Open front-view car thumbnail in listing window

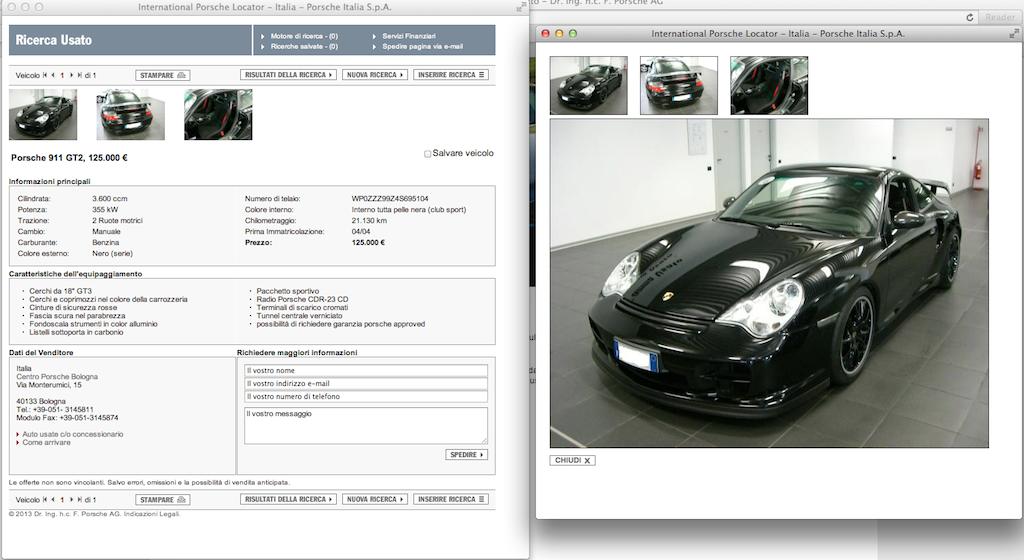43,115
